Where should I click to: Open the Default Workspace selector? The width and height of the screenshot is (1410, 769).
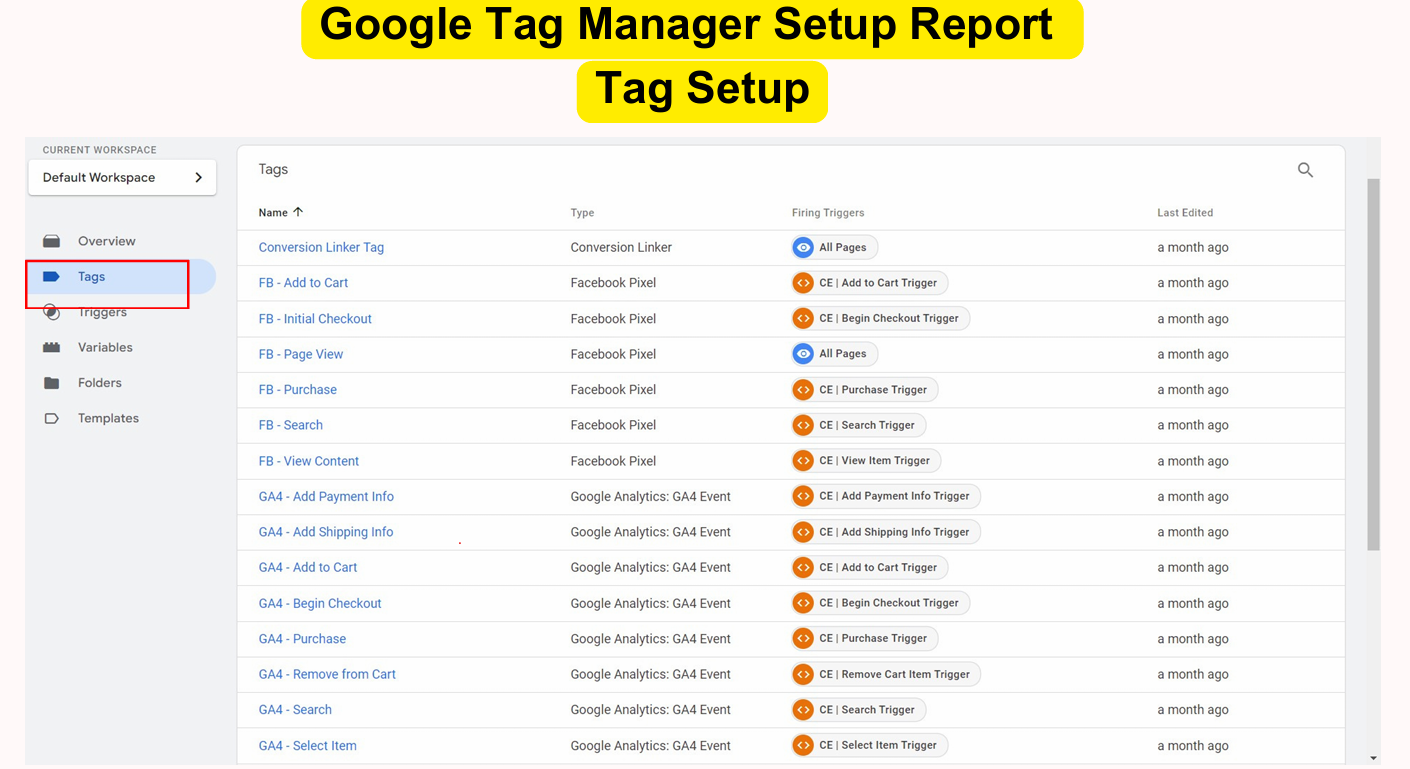122,177
